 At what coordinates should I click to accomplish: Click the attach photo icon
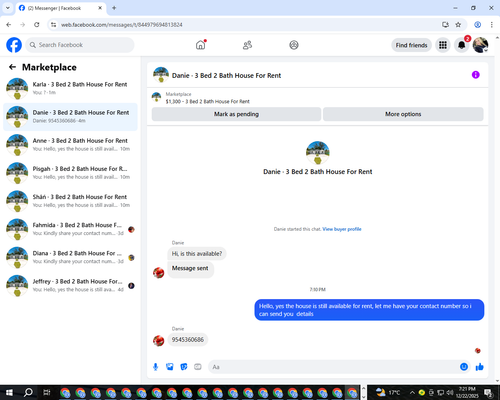pyautogui.click(x=170, y=367)
